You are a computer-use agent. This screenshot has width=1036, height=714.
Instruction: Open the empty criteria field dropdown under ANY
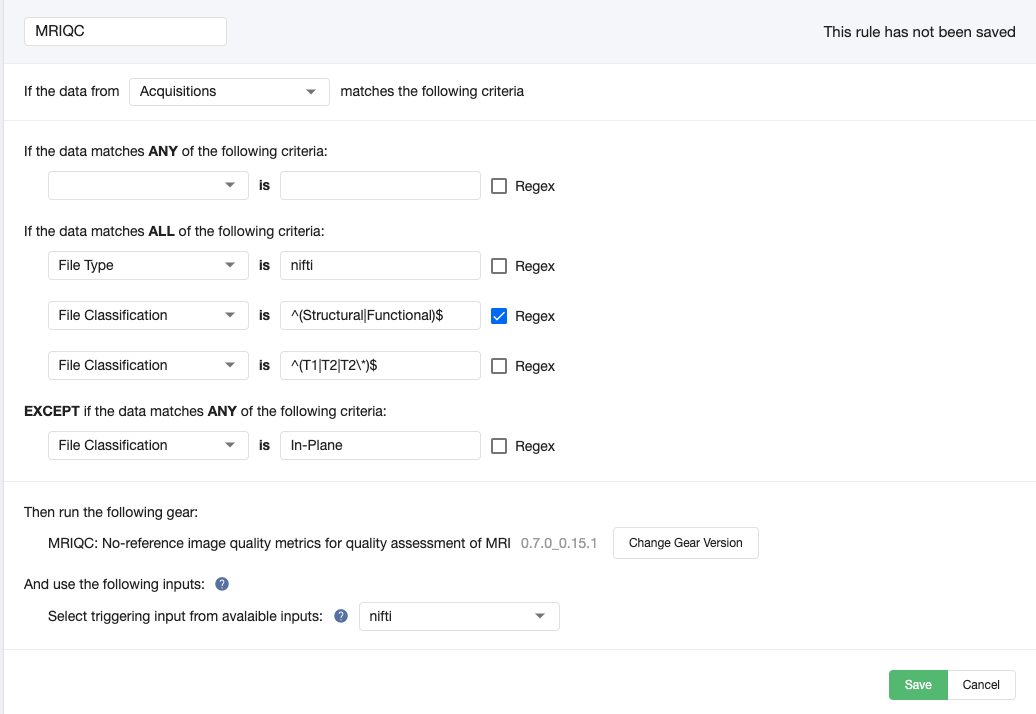tap(148, 186)
